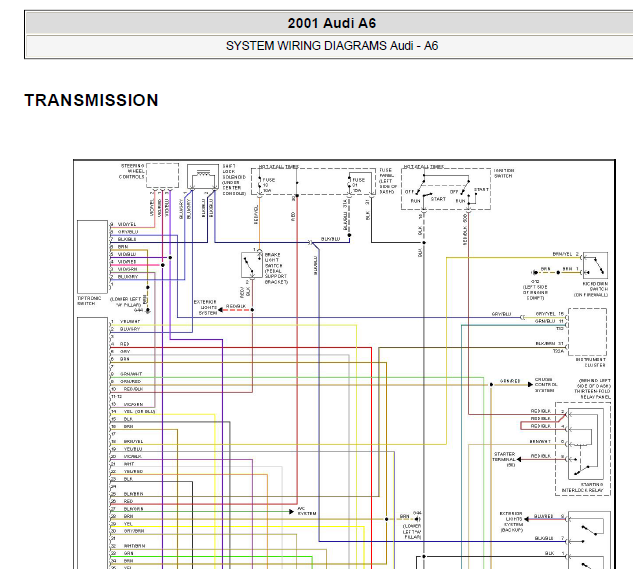Click the 'FUSE 10 10A' label
This screenshot has width=633, height=569.
(x=268, y=185)
